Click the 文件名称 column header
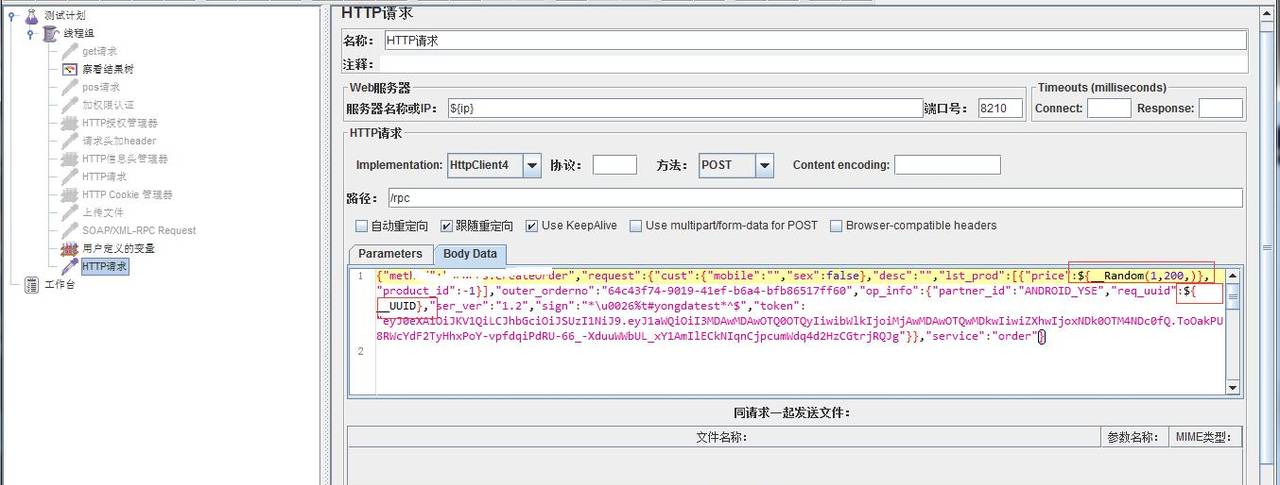This screenshot has width=1280, height=485. pyautogui.click(x=722, y=437)
